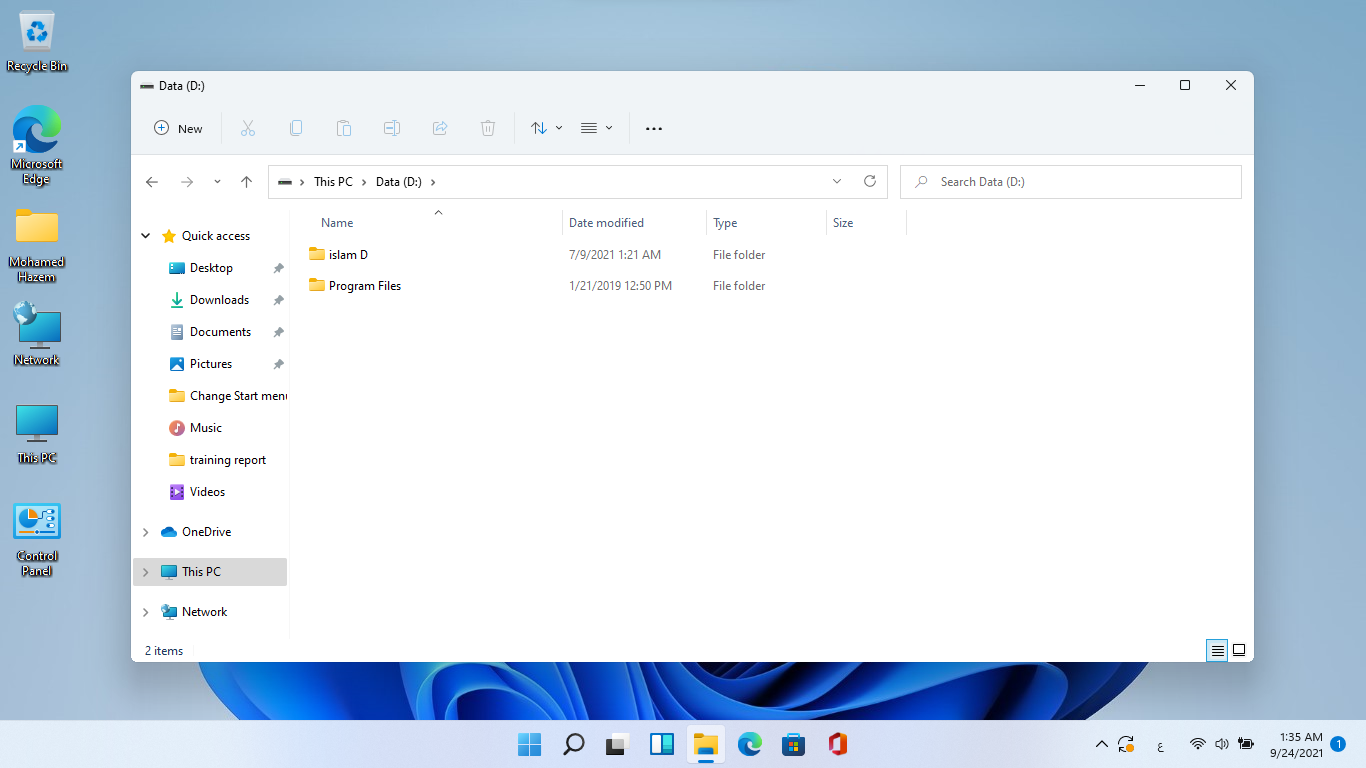The image size is (1366, 768).
Task: Open the address bar history dropdown
Action: click(837, 181)
